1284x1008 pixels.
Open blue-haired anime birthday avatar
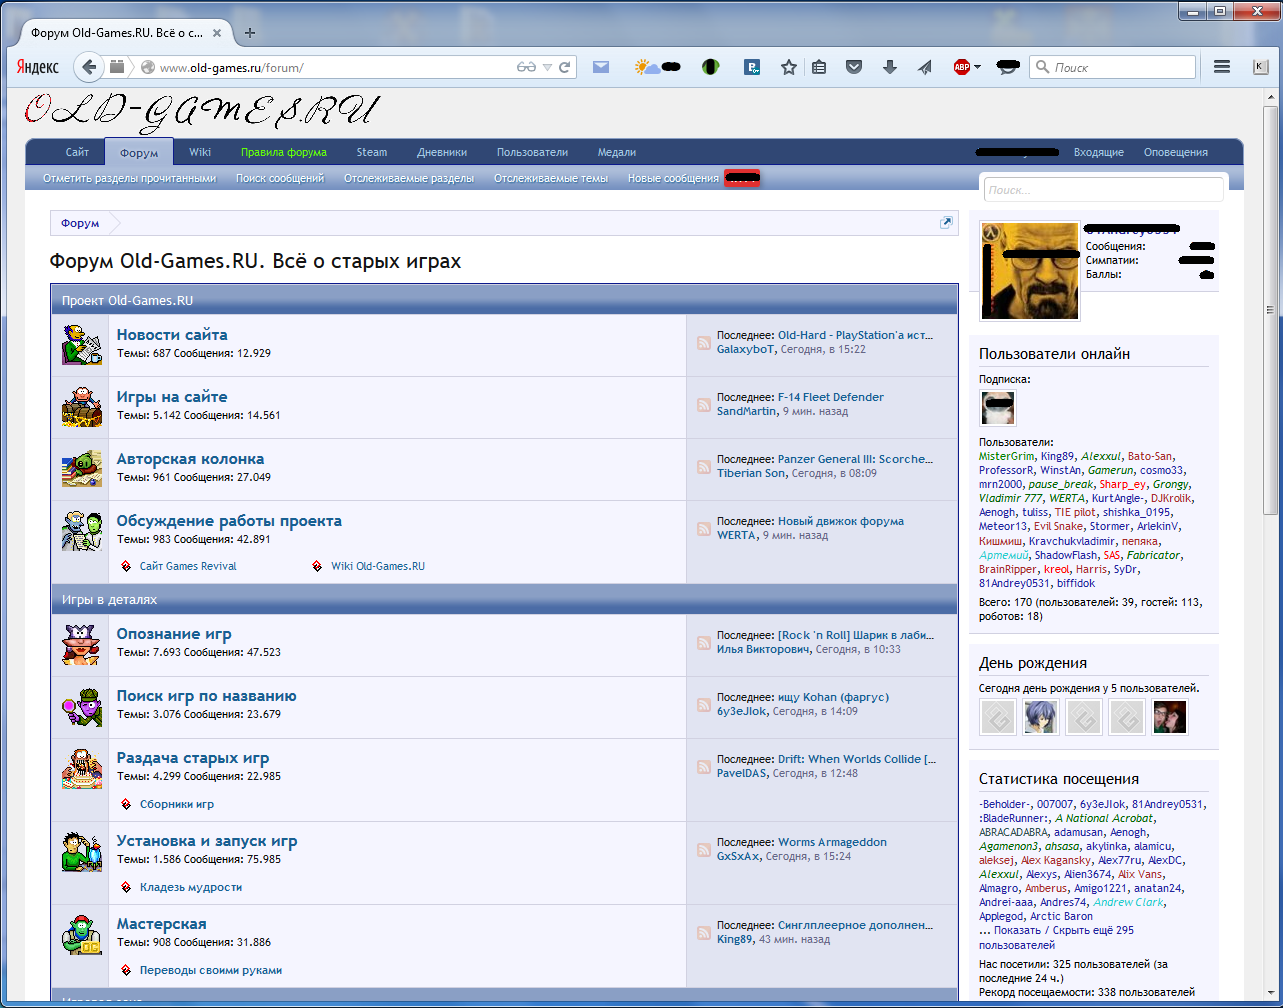coord(1041,717)
